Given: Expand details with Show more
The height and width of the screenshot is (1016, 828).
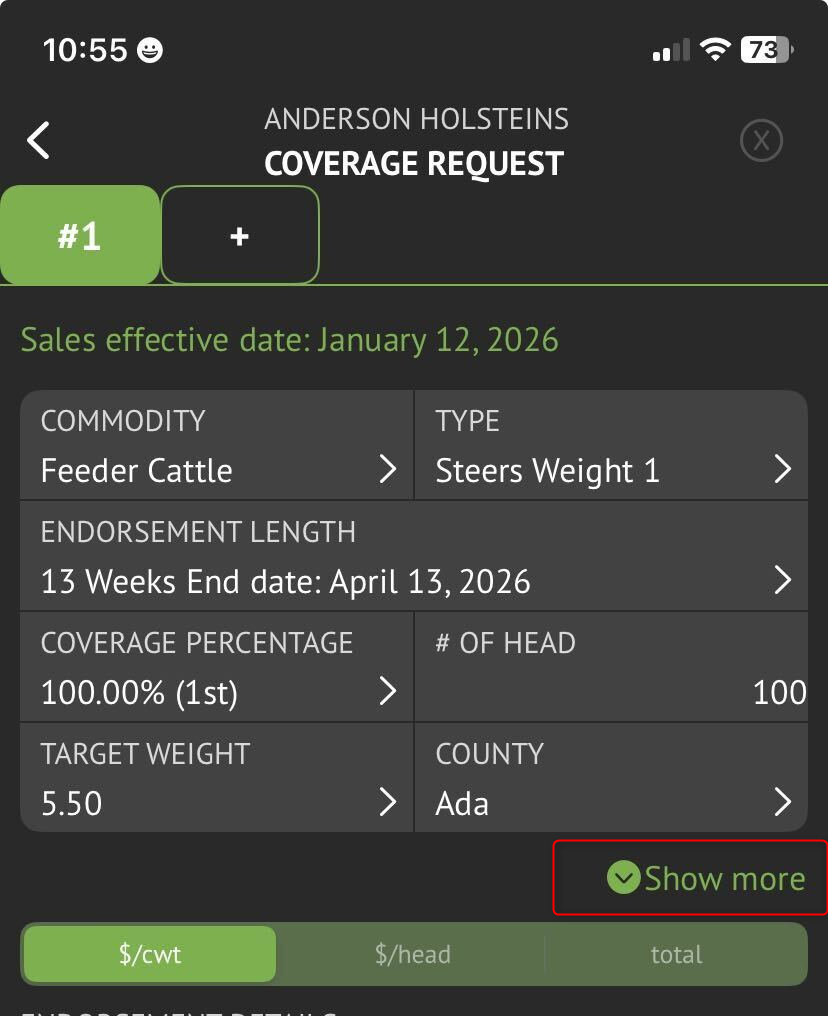Looking at the screenshot, I should [724, 878].
